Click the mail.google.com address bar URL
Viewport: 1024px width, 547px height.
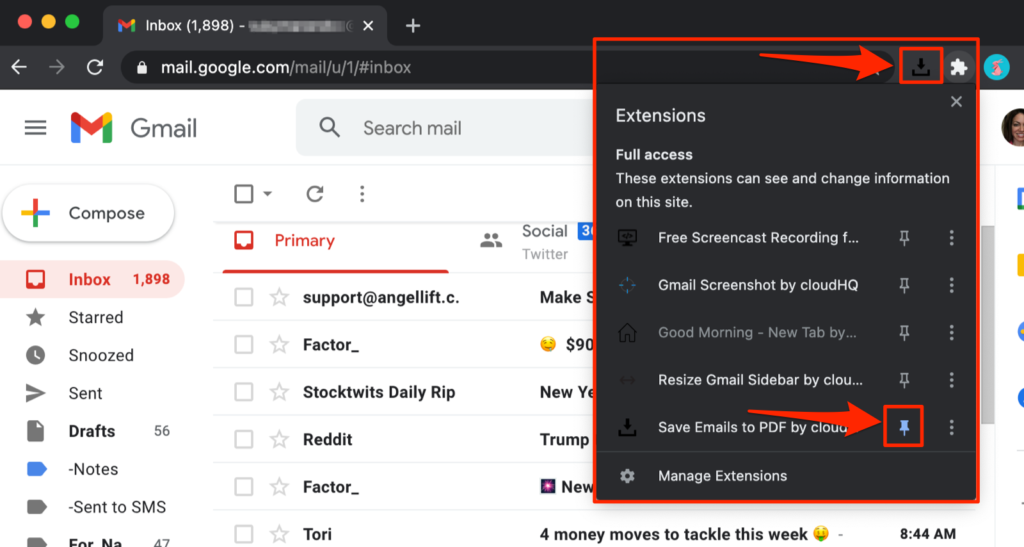point(286,68)
